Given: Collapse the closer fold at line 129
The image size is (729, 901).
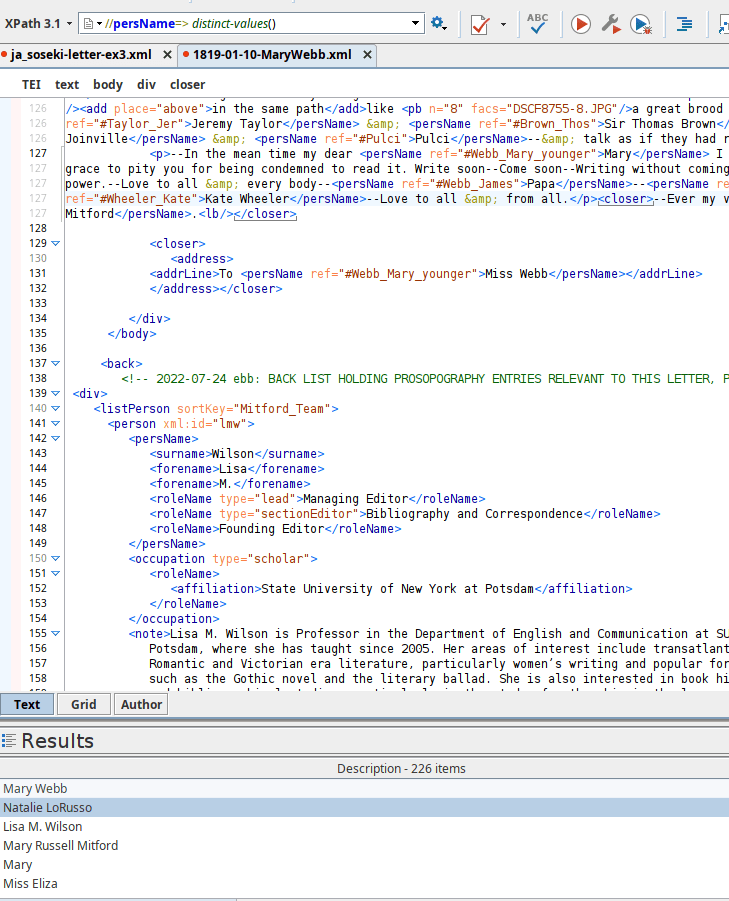Looking at the screenshot, I should [x=56, y=243].
